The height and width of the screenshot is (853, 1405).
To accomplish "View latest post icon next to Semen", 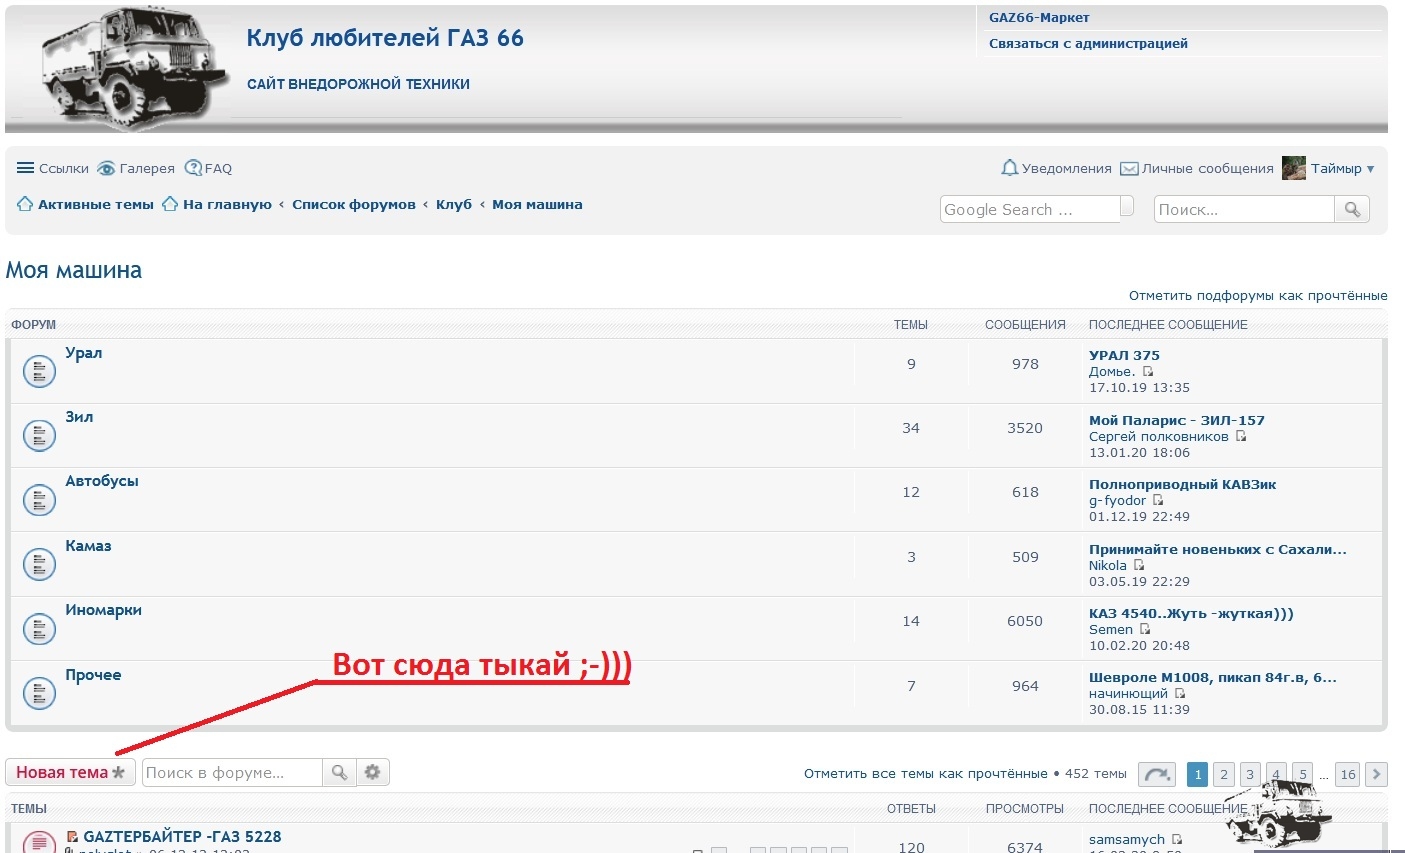I will pyautogui.click(x=1145, y=629).
